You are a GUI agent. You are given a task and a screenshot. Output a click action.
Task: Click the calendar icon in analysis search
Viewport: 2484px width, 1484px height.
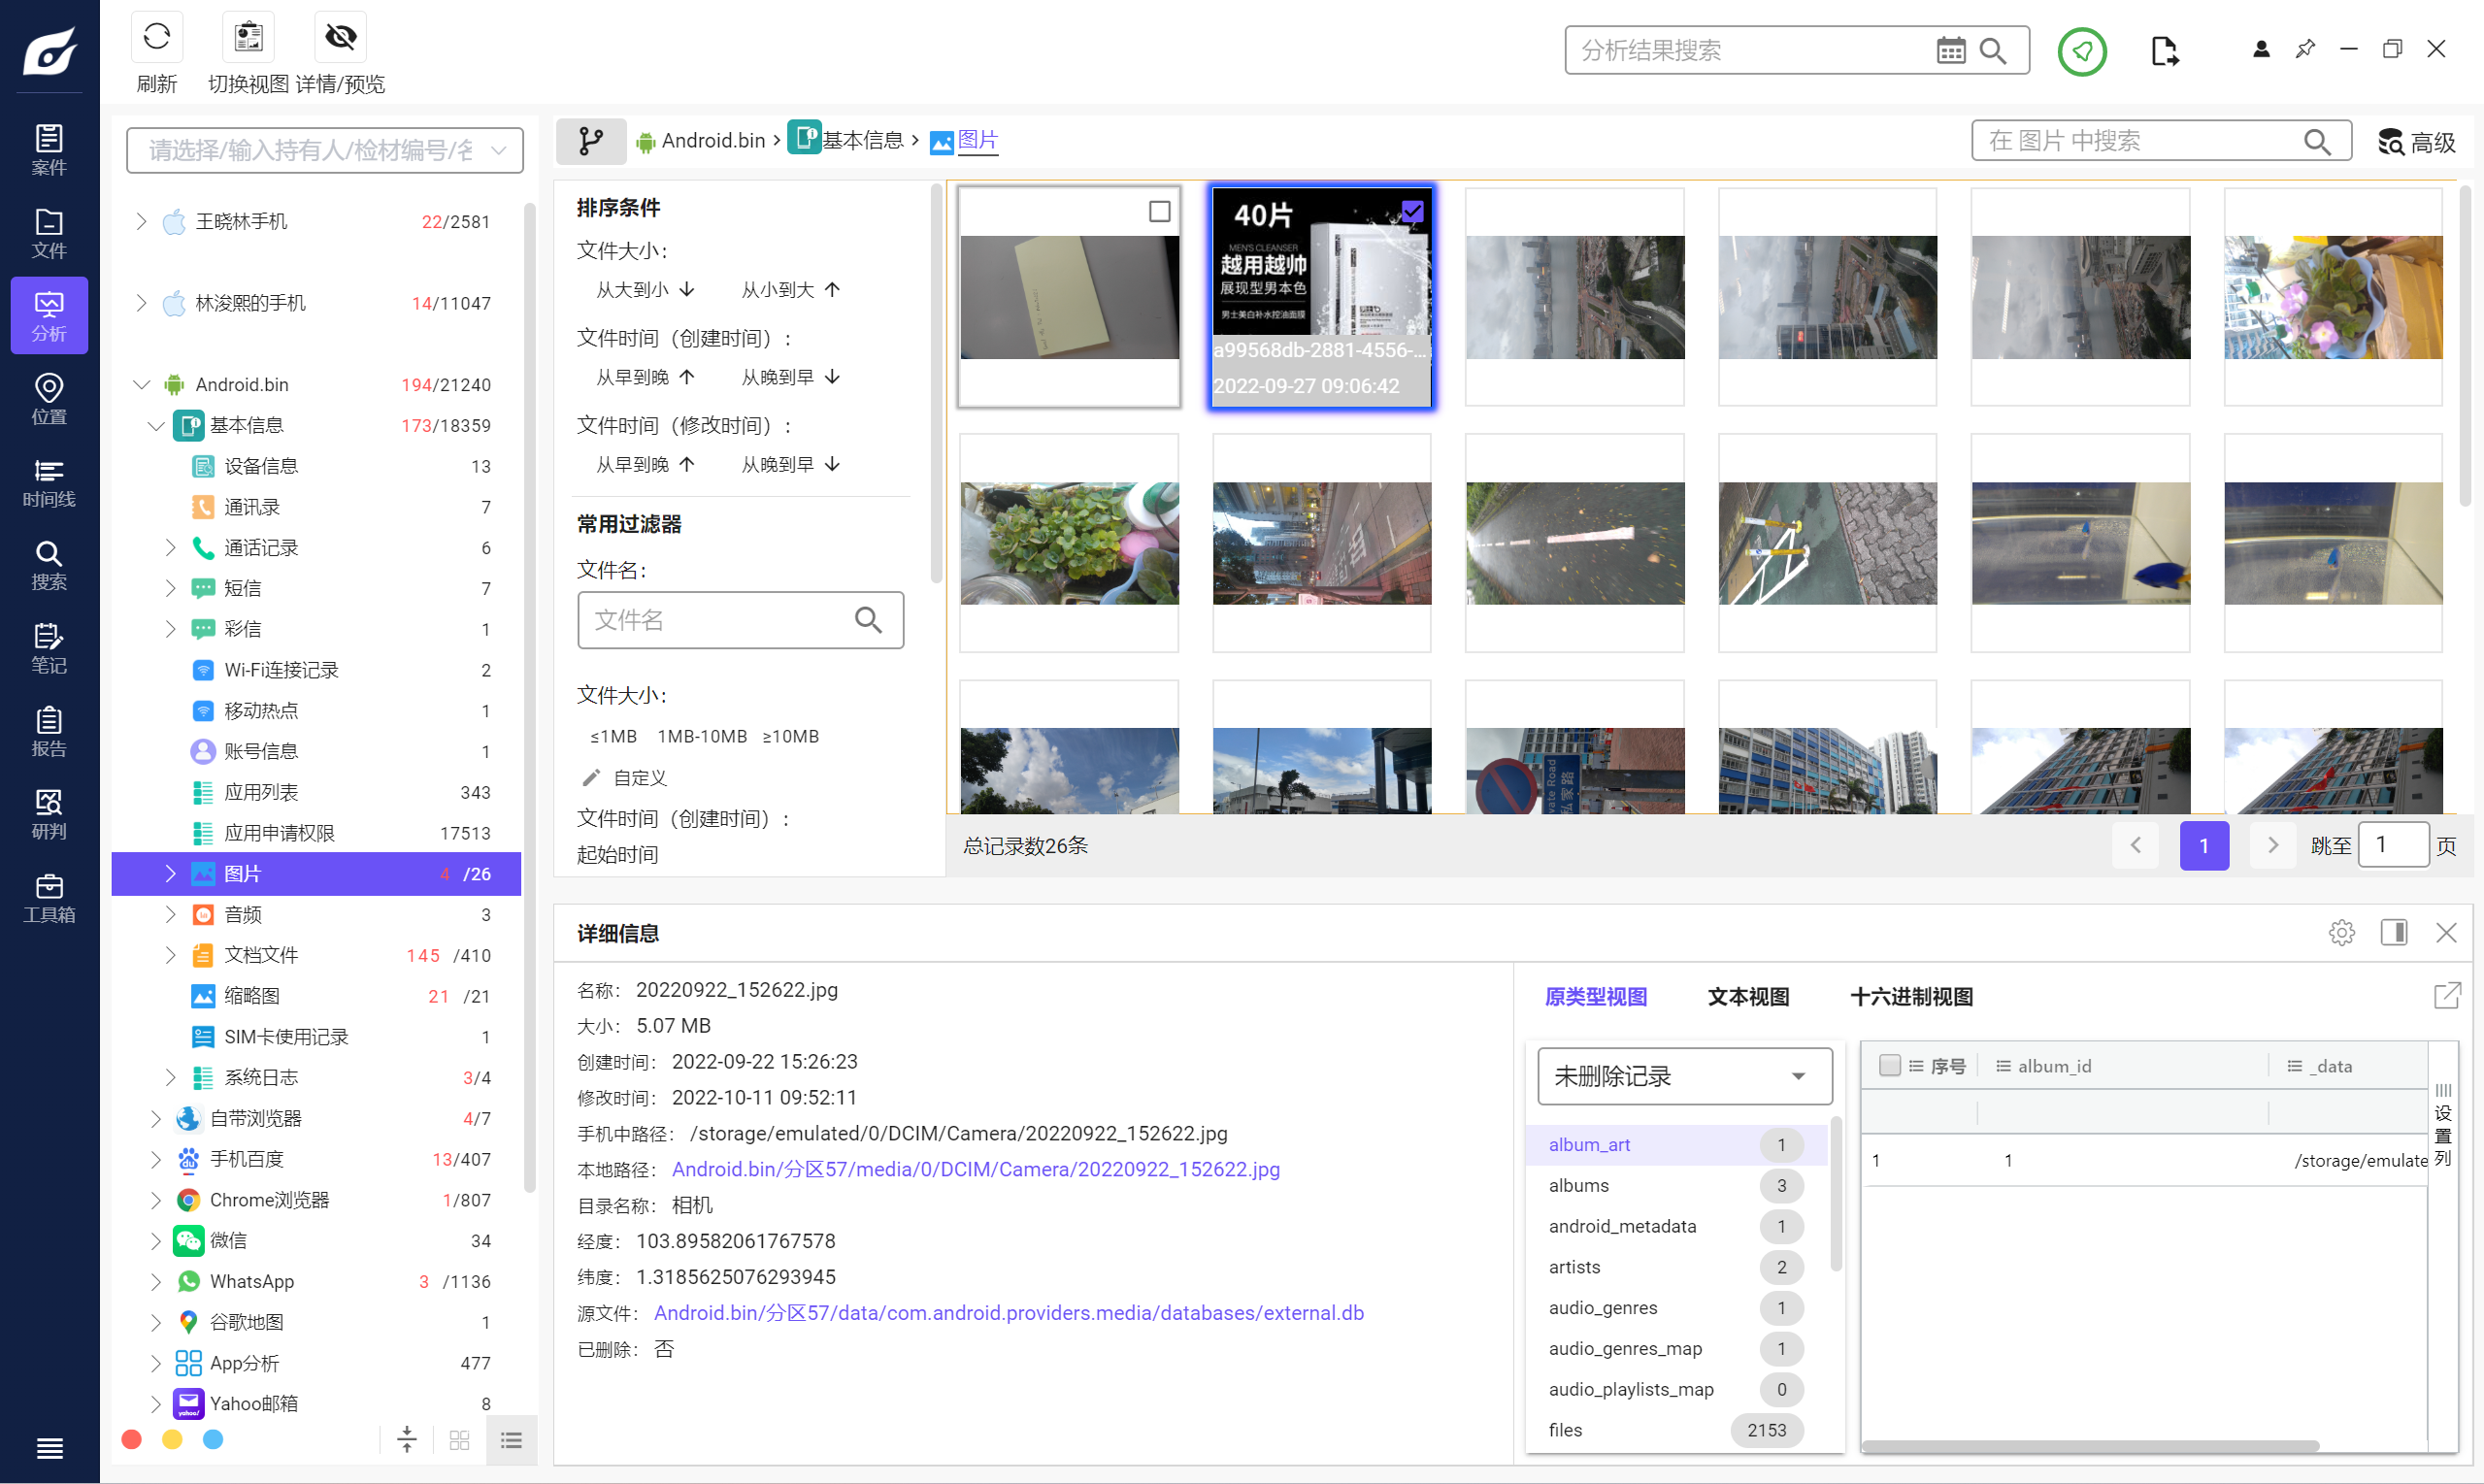coord(1950,51)
